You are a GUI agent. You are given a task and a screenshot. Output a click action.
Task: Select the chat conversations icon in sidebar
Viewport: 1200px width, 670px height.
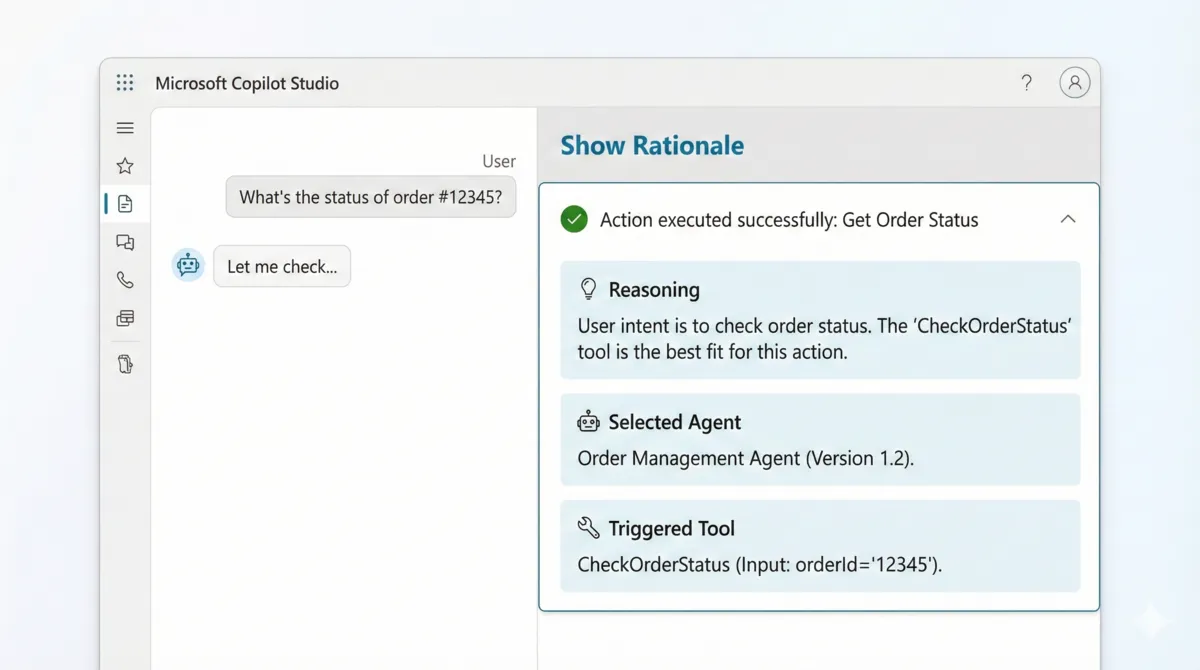pyautogui.click(x=124, y=241)
